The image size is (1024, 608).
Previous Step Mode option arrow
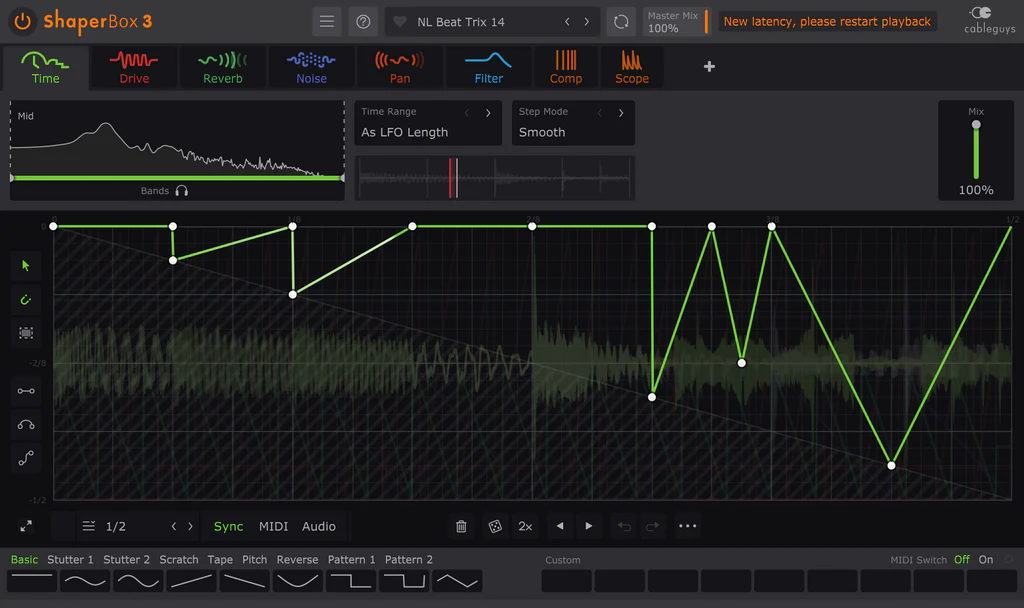tap(600, 112)
